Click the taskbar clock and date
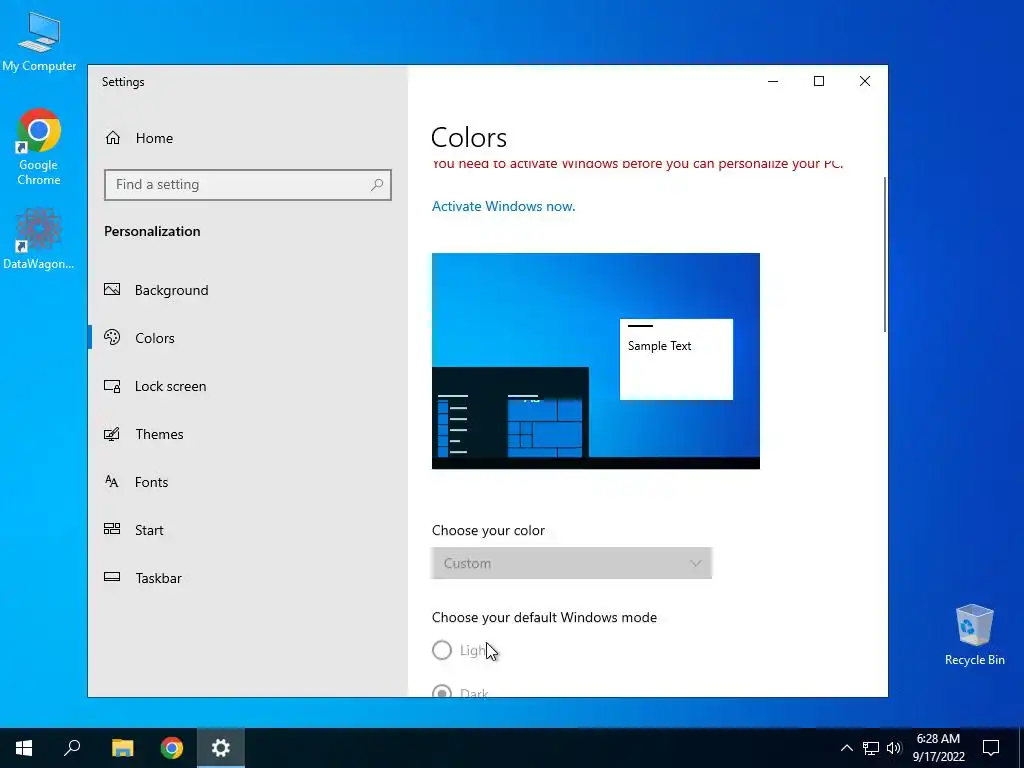This screenshot has width=1024, height=768. click(x=938, y=748)
